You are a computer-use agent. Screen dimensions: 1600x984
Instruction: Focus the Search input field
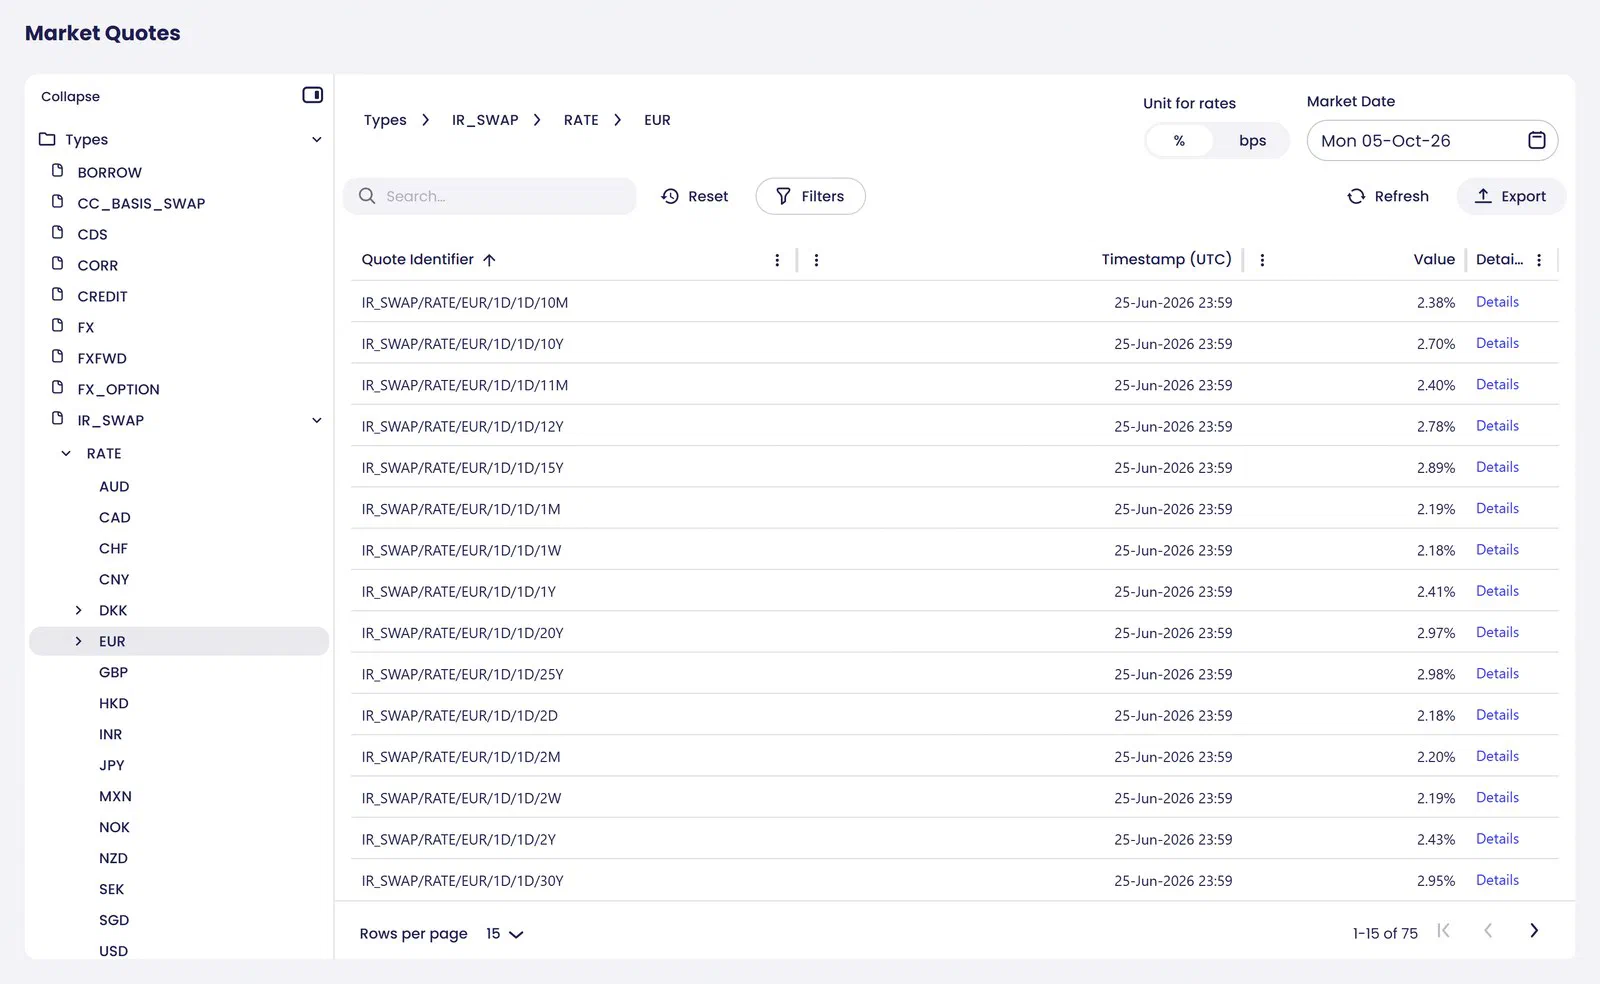490,196
